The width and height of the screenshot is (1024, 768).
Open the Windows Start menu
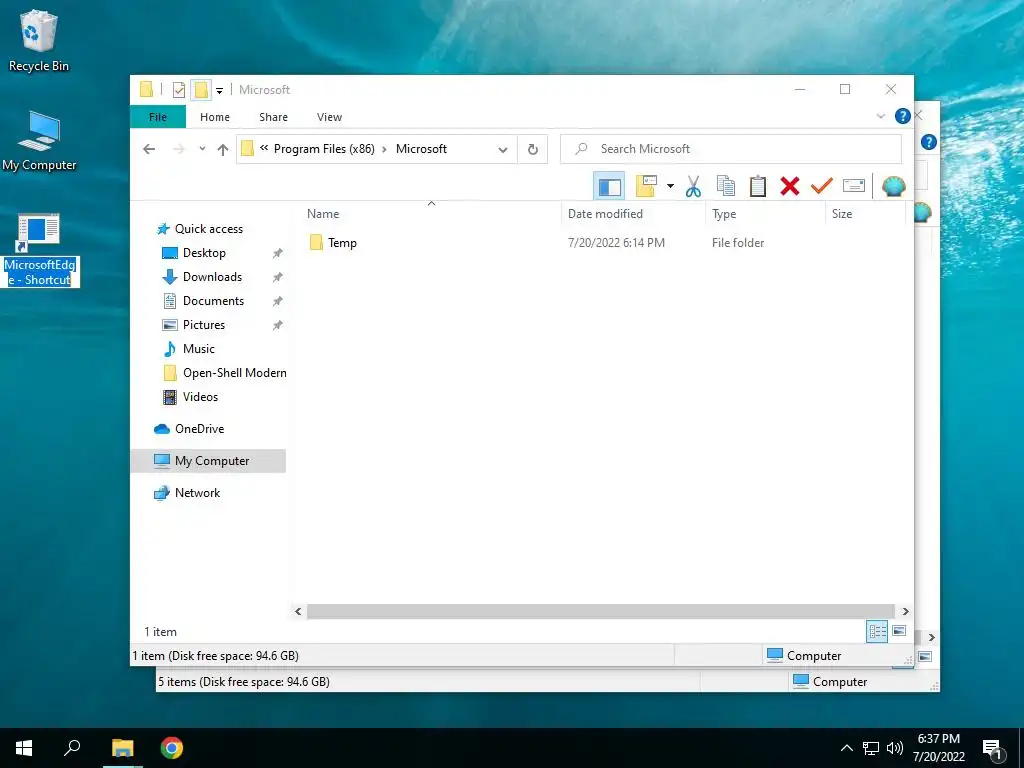tap(24, 748)
